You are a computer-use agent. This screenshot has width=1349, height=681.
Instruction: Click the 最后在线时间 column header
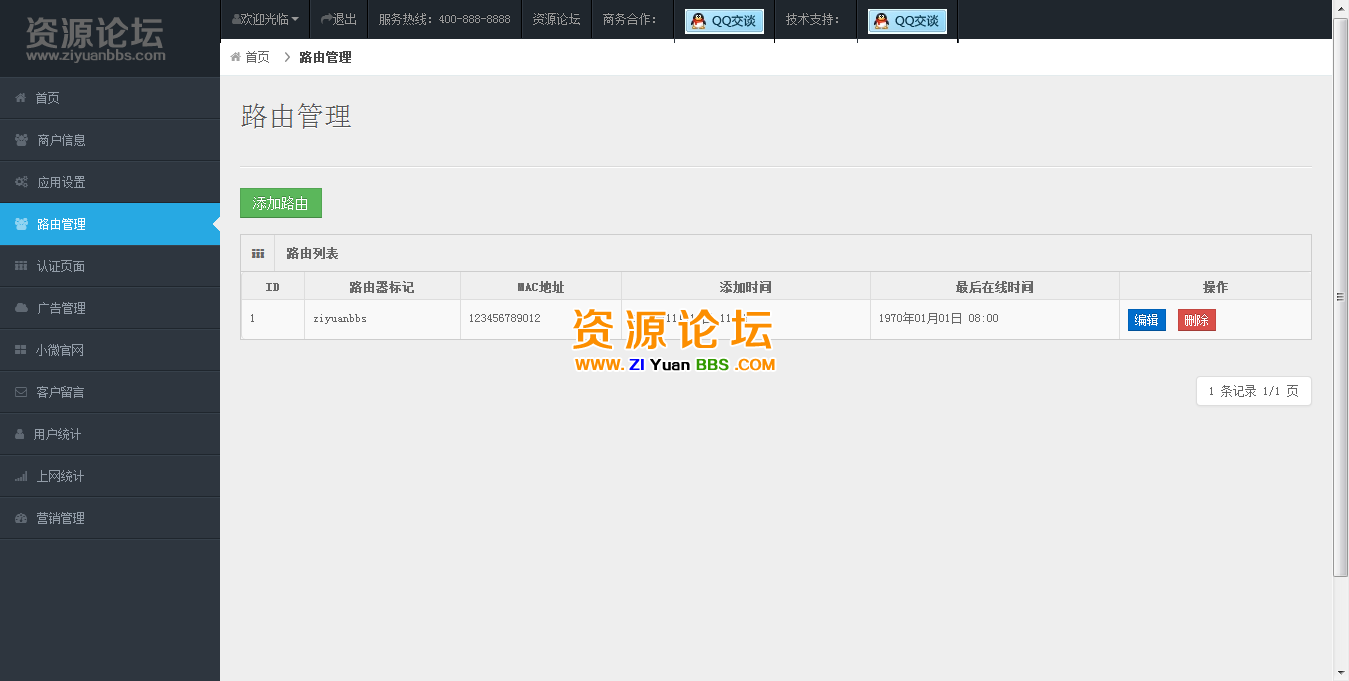click(x=995, y=287)
